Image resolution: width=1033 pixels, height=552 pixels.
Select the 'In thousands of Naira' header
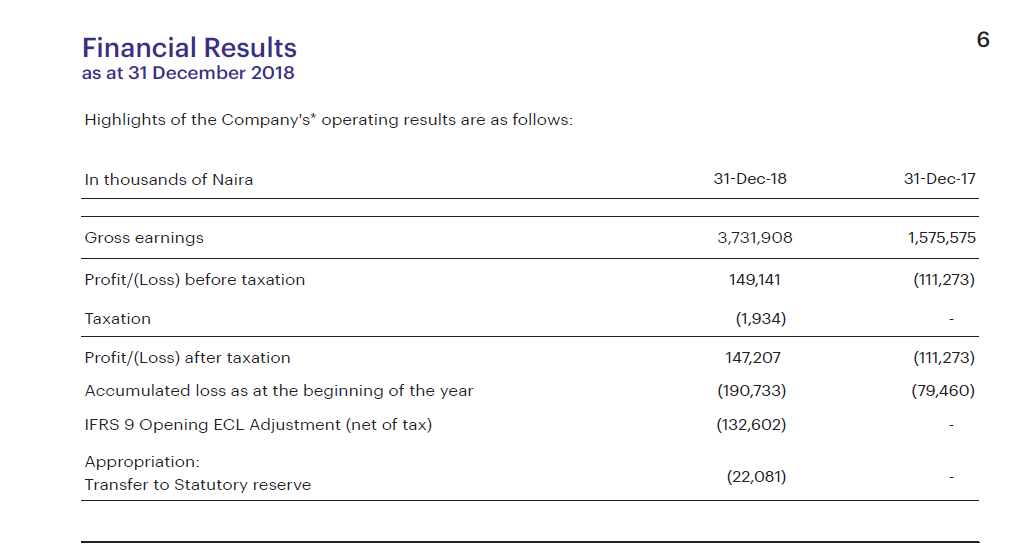click(169, 180)
